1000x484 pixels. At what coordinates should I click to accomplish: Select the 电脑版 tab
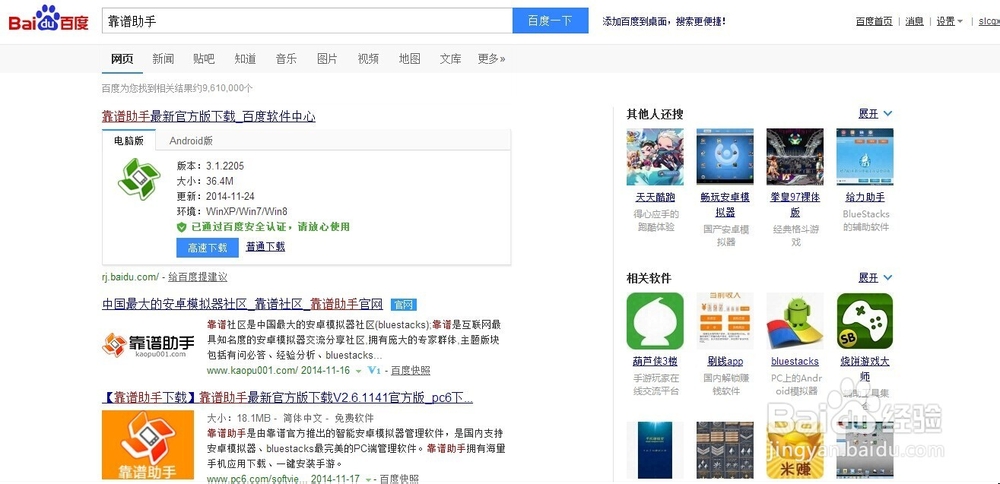[129, 141]
